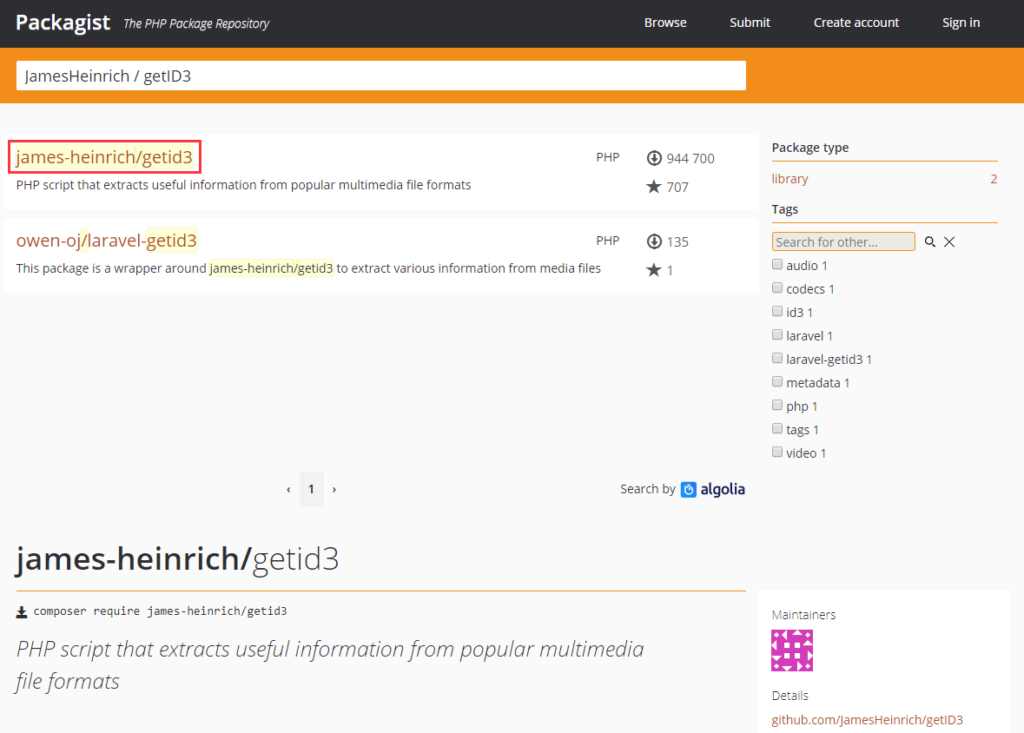Click the main package search field
1024x733 pixels.
(381, 76)
